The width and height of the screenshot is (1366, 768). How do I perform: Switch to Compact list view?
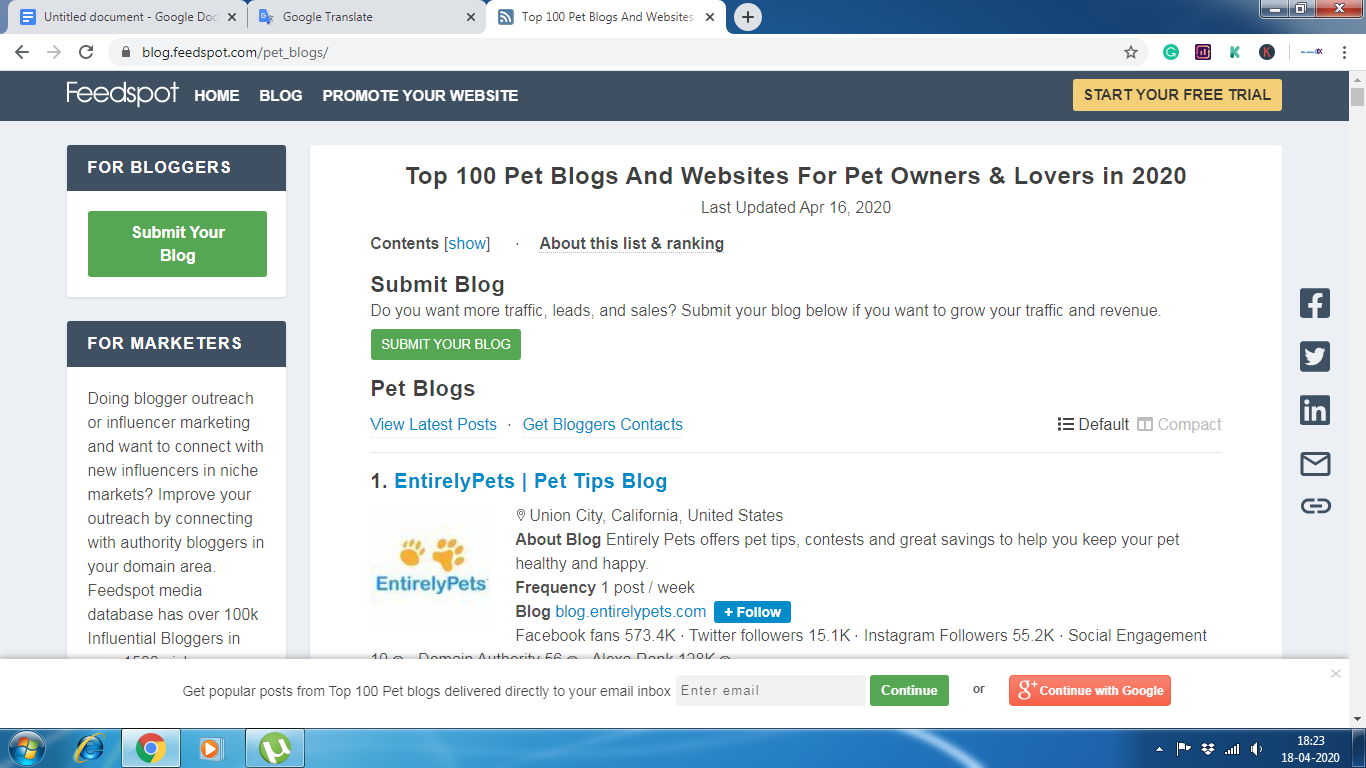click(x=1179, y=424)
